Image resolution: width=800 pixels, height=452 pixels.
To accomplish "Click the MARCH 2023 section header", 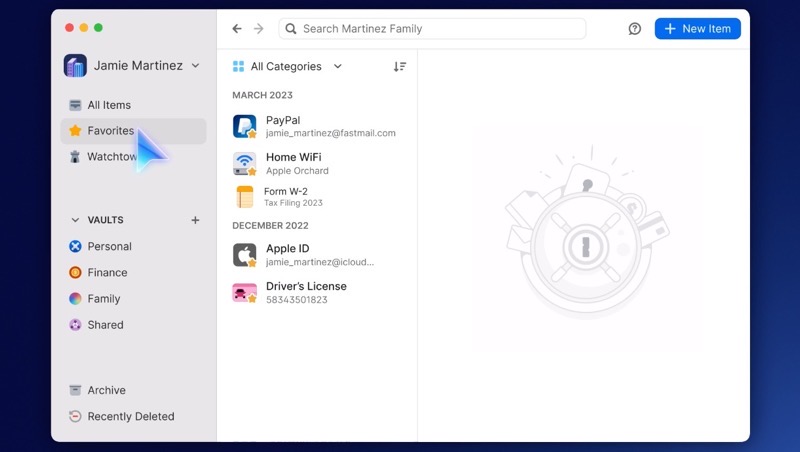I will (x=262, y=95).
